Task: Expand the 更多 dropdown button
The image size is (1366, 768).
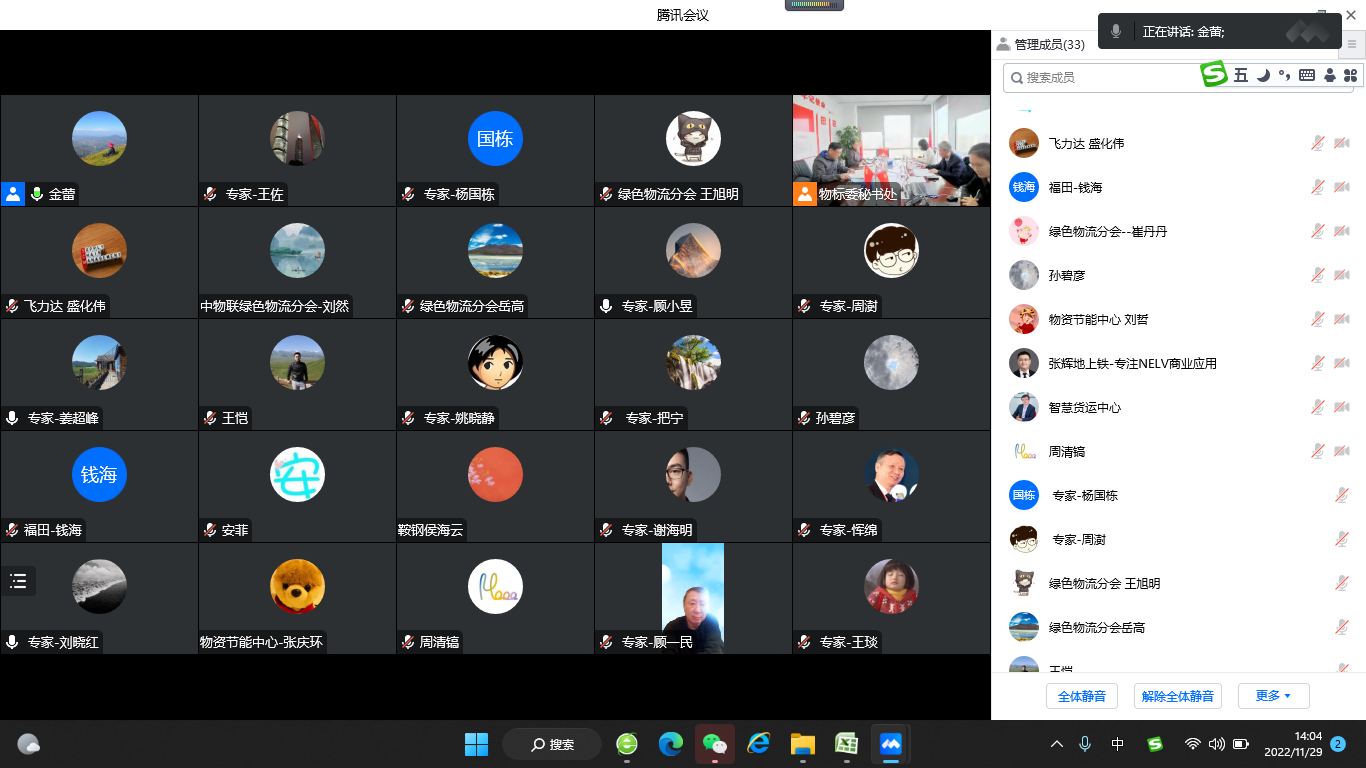Action: 1273,696
